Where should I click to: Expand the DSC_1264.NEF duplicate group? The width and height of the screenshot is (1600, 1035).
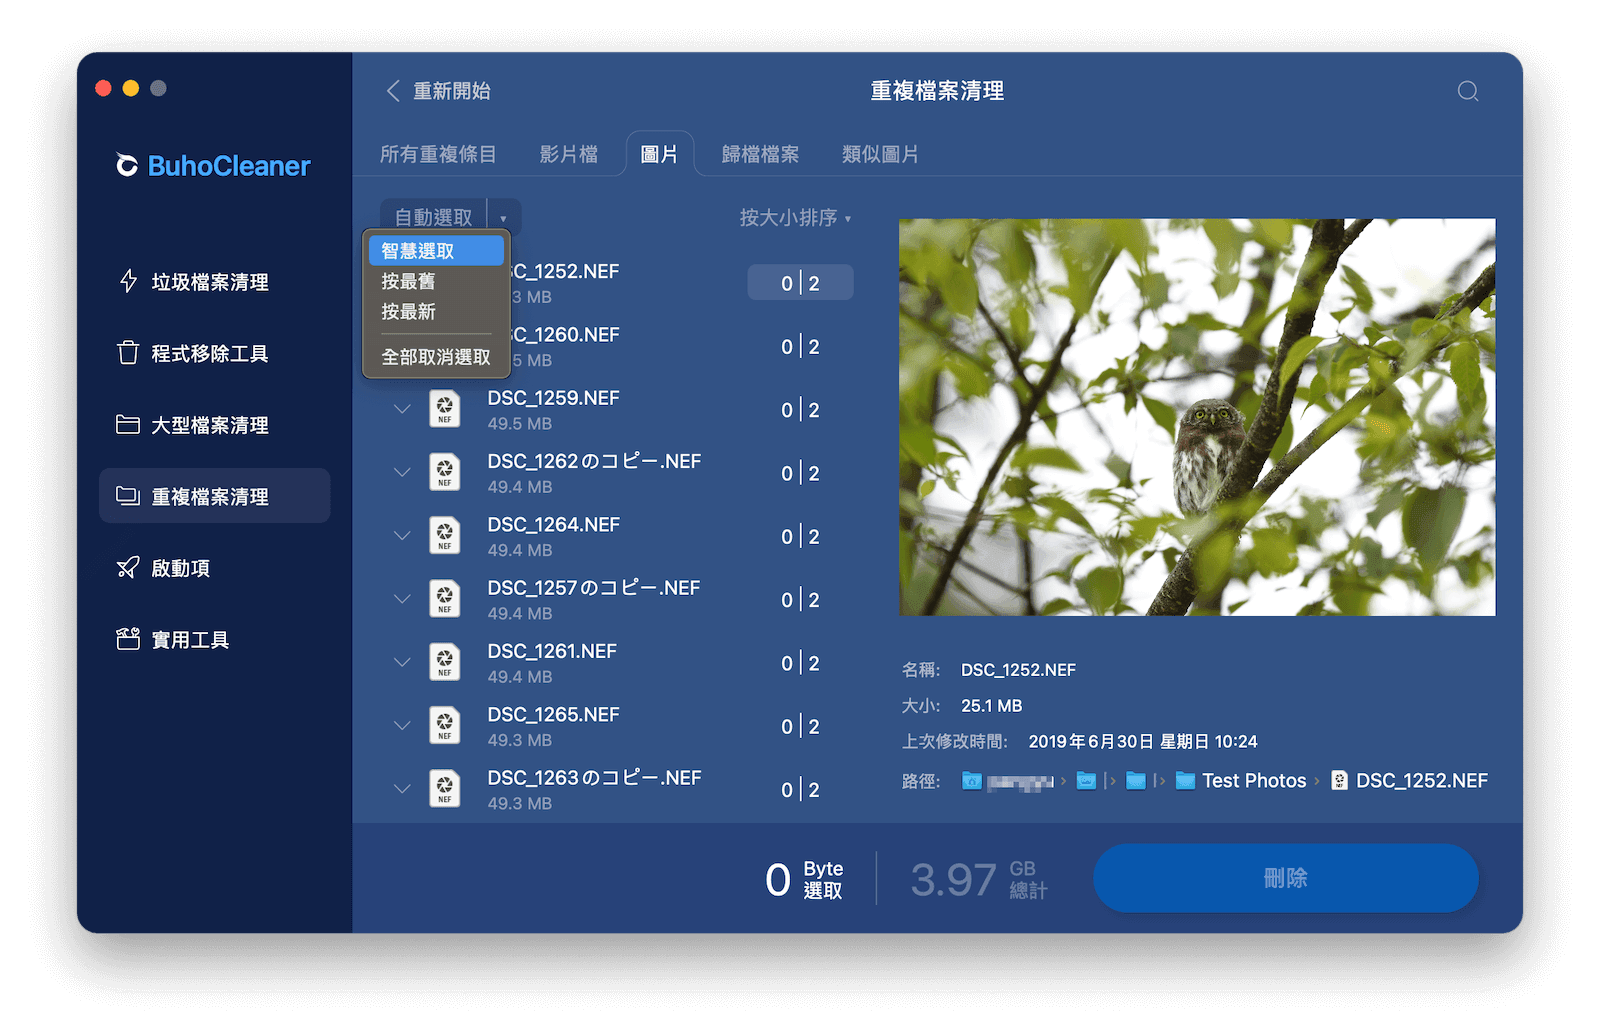pyautogui.click(x=402, y=536)
